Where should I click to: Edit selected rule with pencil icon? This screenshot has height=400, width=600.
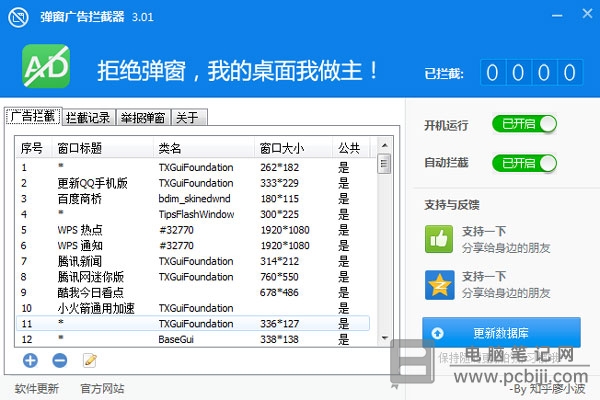pos(90,360)
